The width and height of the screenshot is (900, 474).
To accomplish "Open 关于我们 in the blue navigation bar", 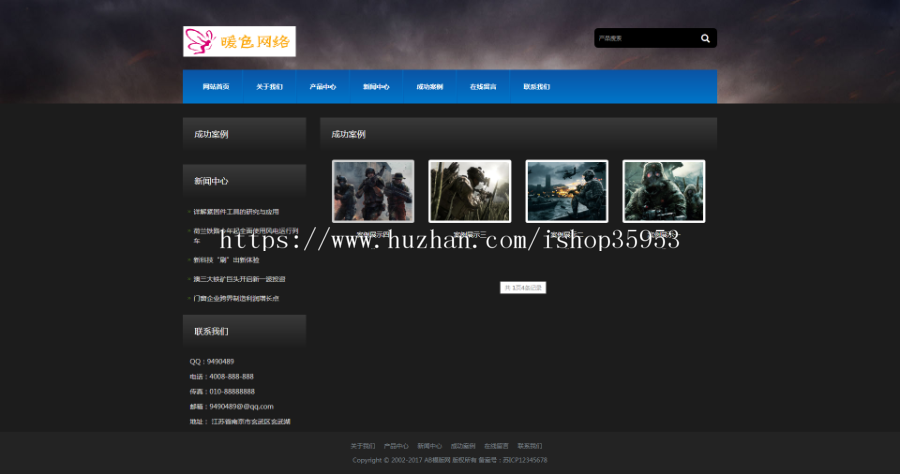I will [269, 87].
